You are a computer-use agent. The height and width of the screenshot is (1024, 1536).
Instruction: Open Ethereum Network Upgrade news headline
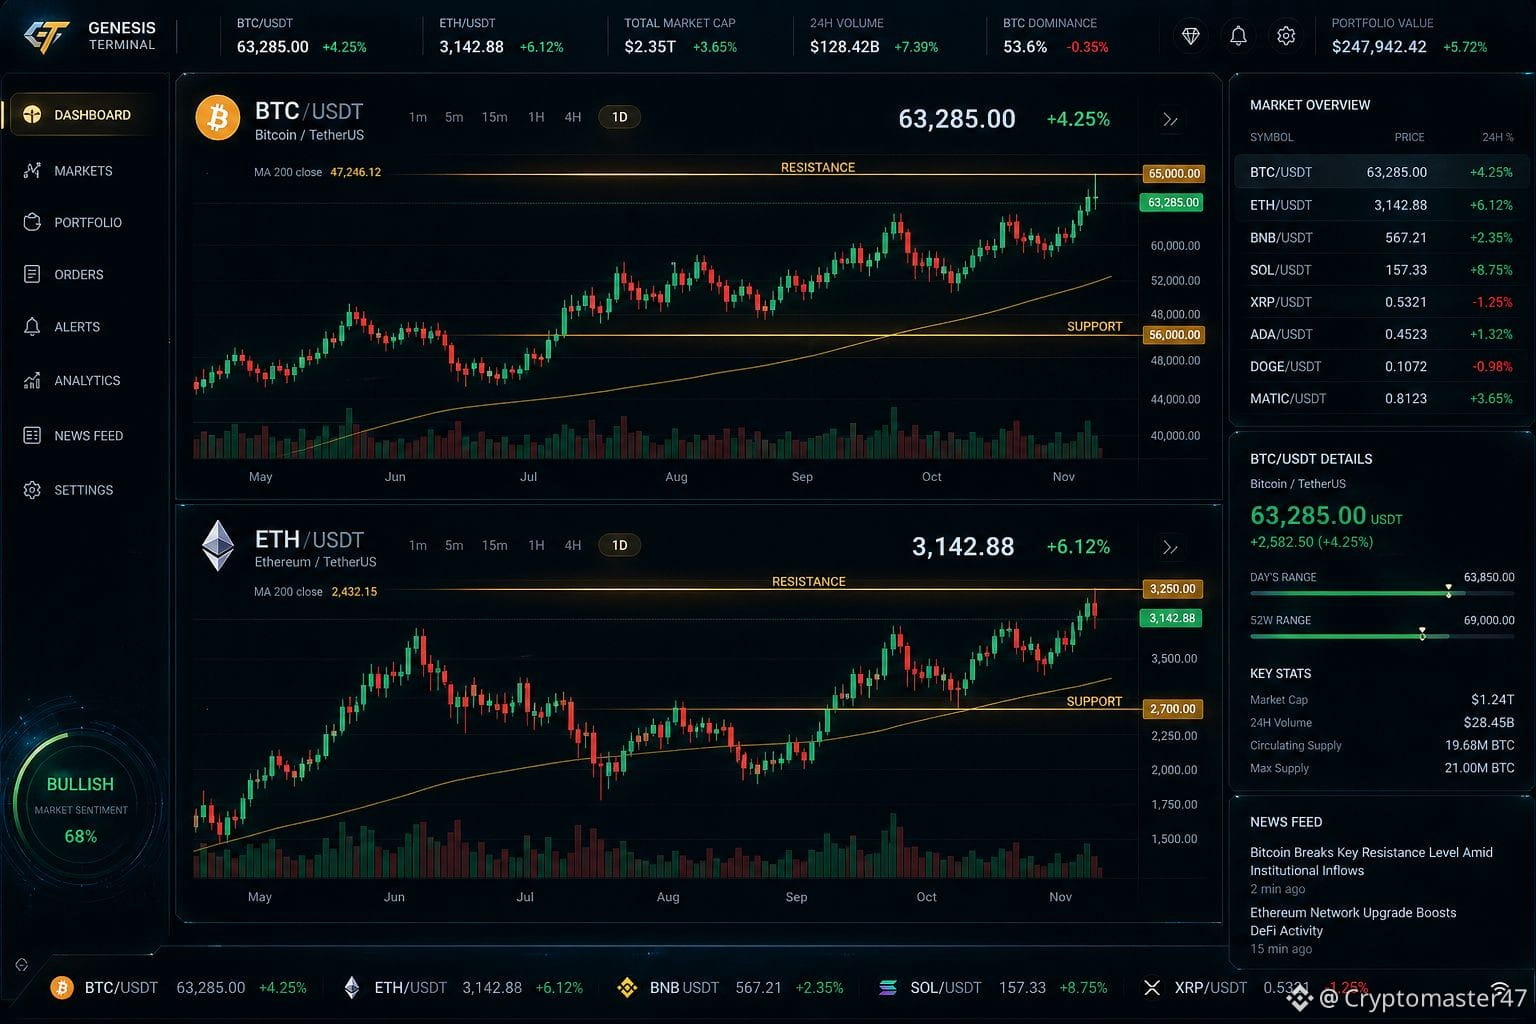1353,921
